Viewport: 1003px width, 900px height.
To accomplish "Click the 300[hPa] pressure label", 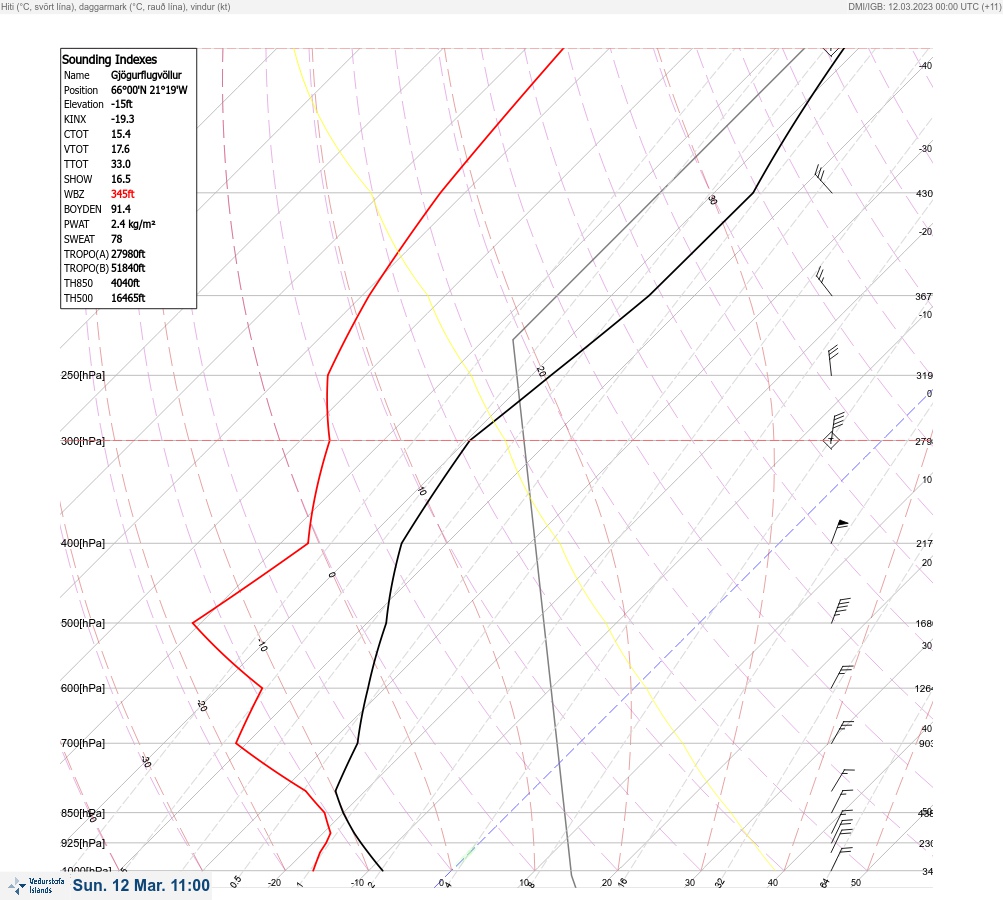I will [83, 441].
